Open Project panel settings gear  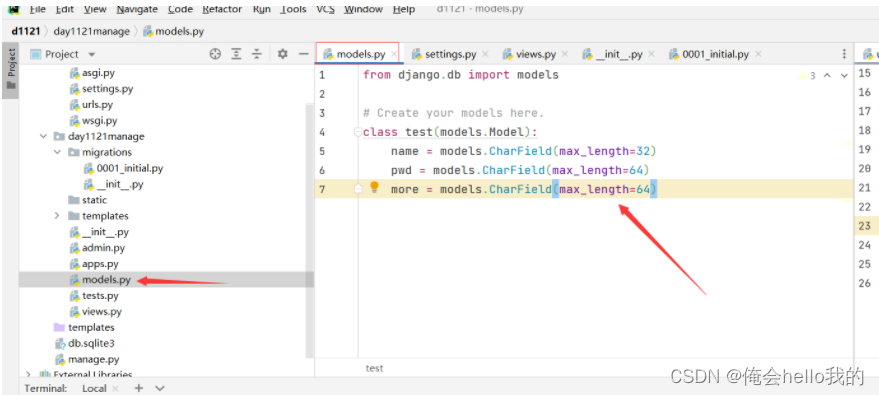[x=283, y=54]
